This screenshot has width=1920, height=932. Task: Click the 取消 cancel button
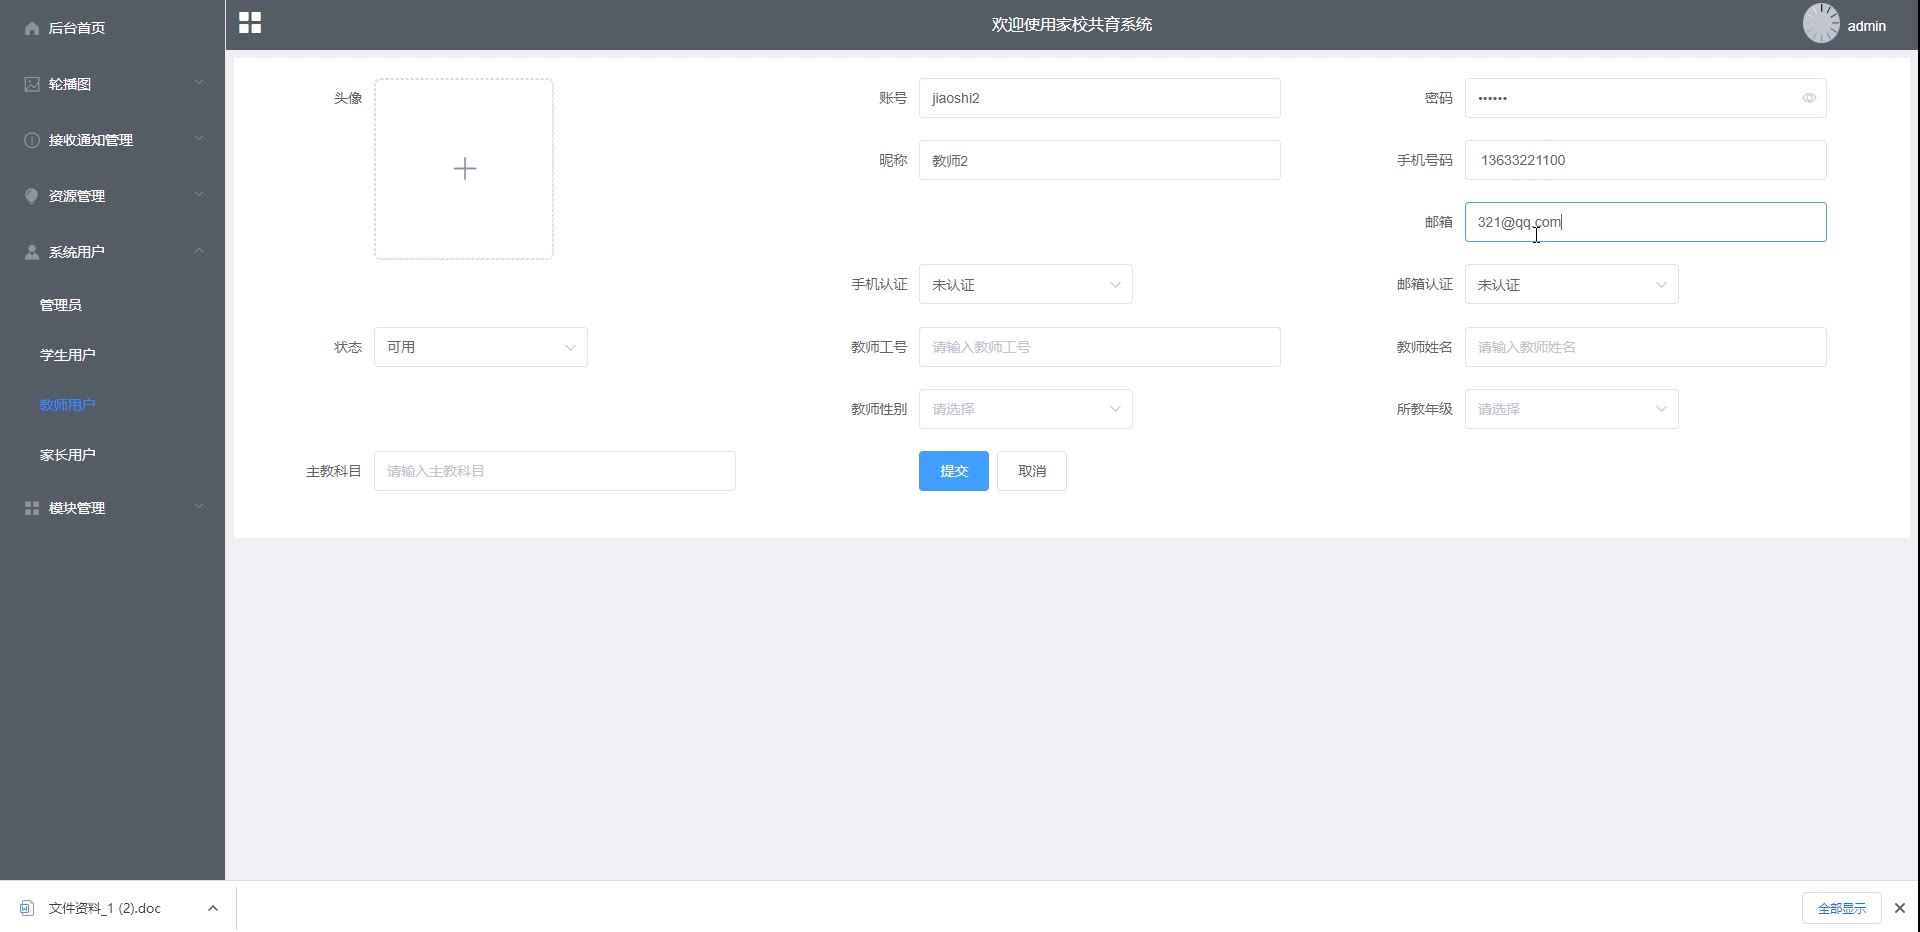pyautogui.click(x=1032, y=471)
